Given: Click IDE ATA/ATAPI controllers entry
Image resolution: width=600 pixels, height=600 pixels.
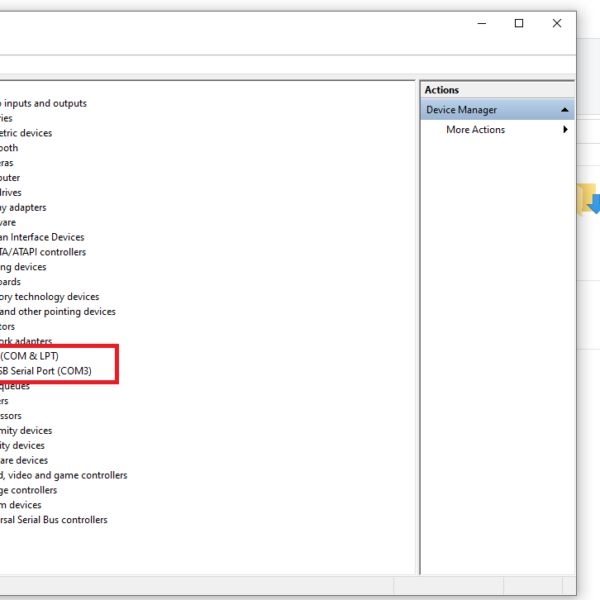Looking at the screenshot, I should (43, 252).
